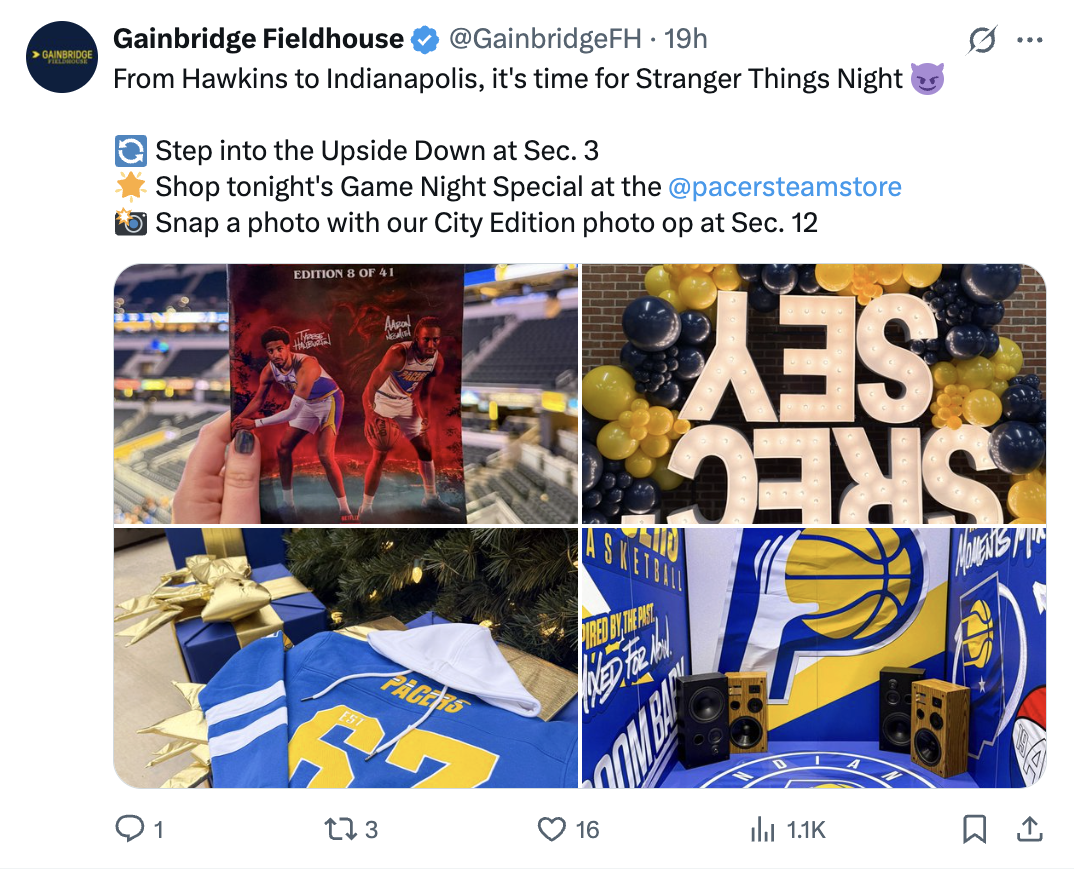Image resolution: width=1074 pixels, height=870 pixels.
Task: View post analytics via the views icon
Action: coord(764,829)
